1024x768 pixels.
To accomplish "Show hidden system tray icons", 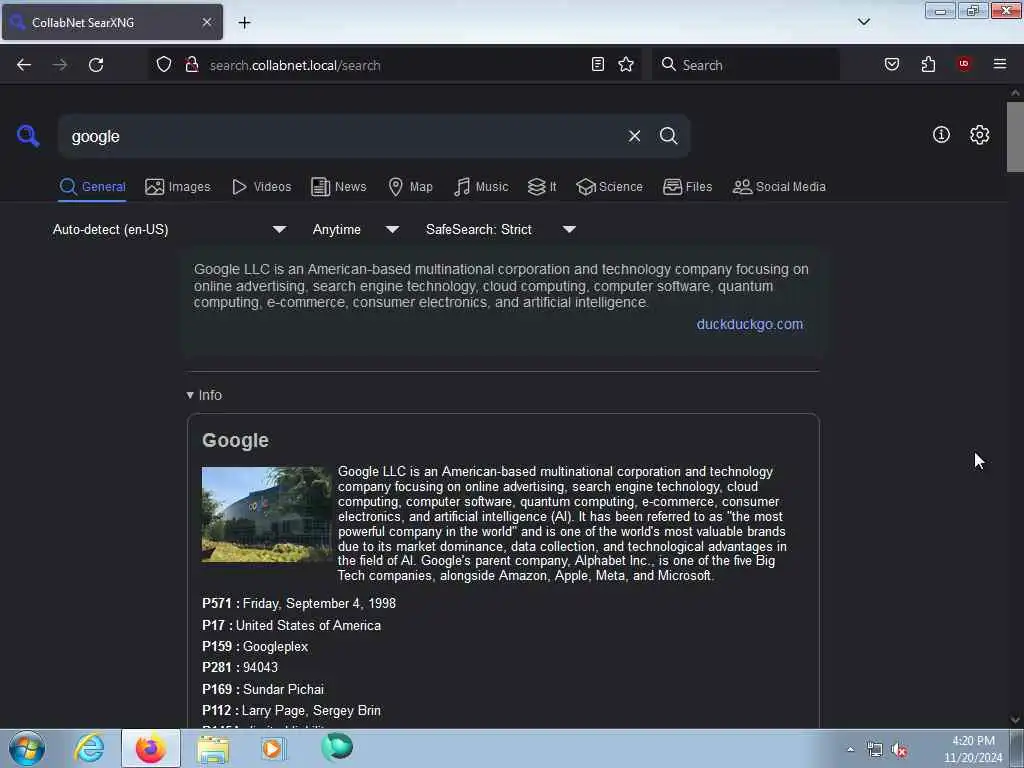I will pyautogui.click(x=850, y=750).
